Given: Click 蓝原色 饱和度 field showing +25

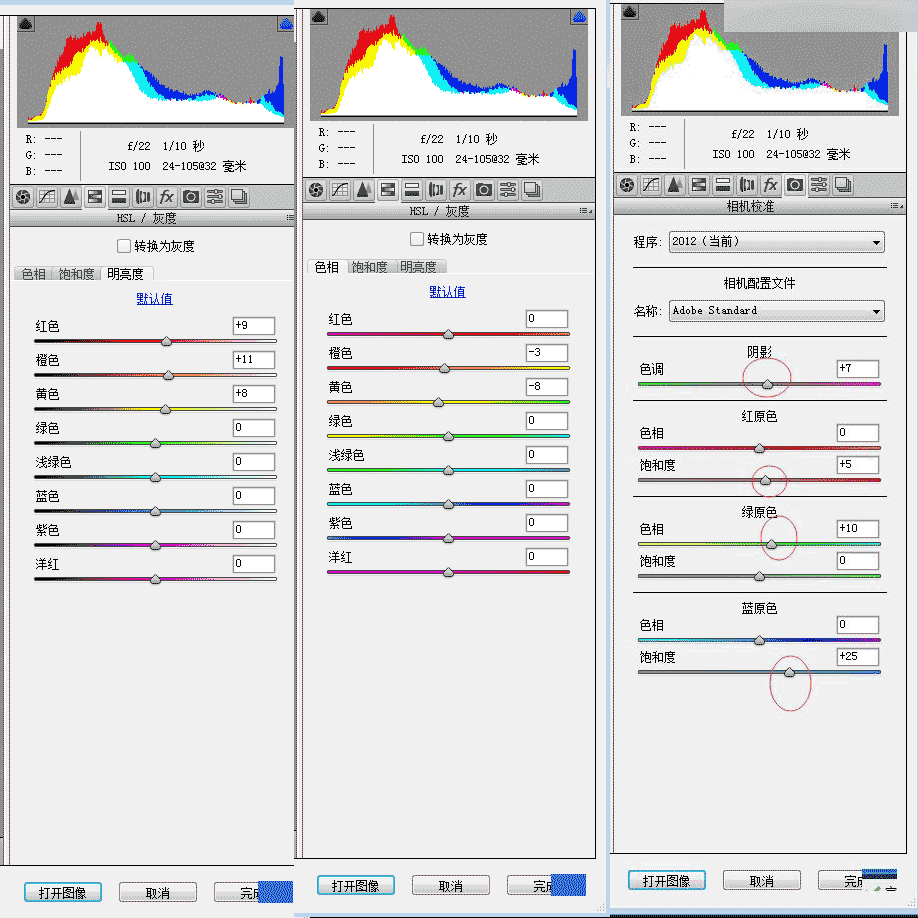Looking at the screenshot, I should tap(858, 656).
